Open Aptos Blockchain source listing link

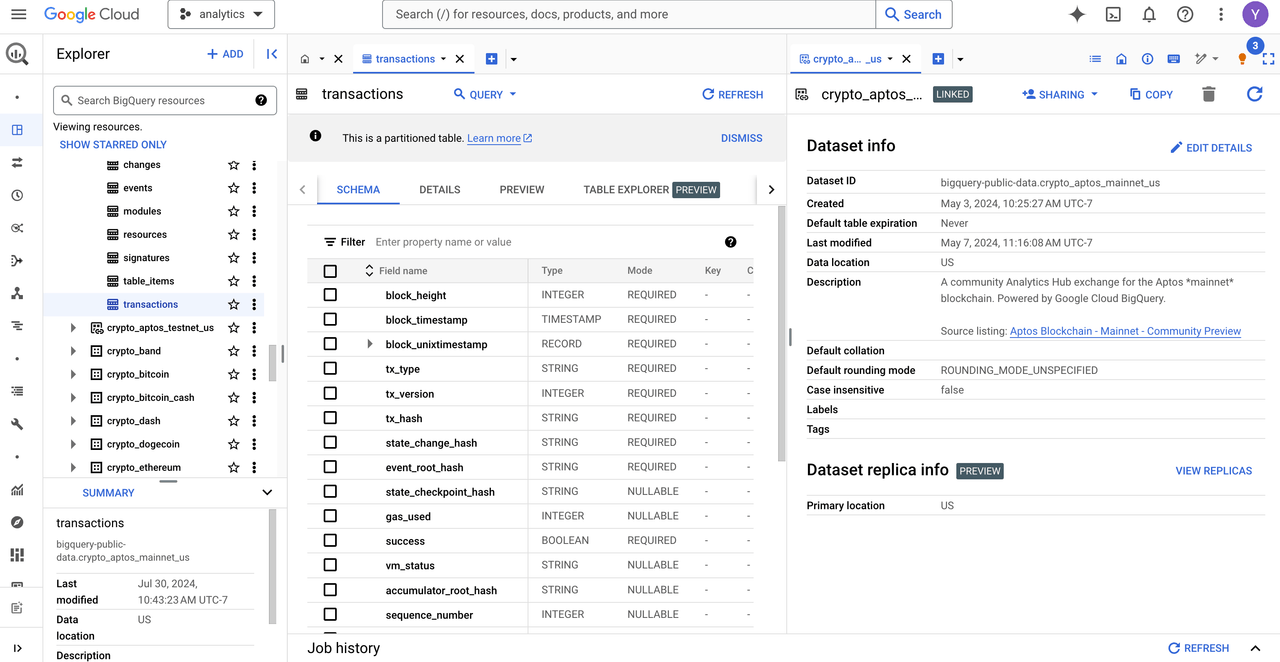(1125, 331)
